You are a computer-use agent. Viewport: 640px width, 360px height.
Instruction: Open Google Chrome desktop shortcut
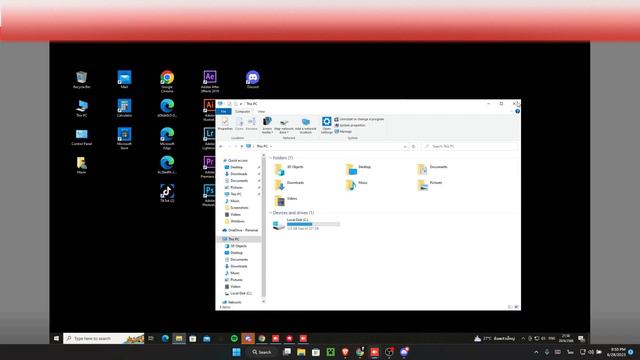coord(167,81)
